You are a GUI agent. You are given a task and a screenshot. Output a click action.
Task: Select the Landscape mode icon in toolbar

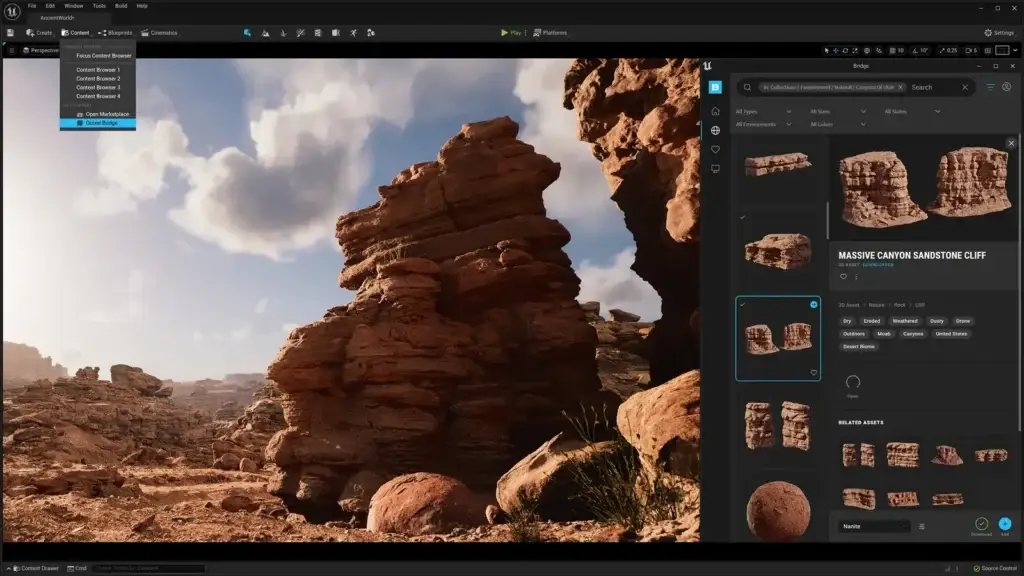pyautogui.click(x=265, y=32)
